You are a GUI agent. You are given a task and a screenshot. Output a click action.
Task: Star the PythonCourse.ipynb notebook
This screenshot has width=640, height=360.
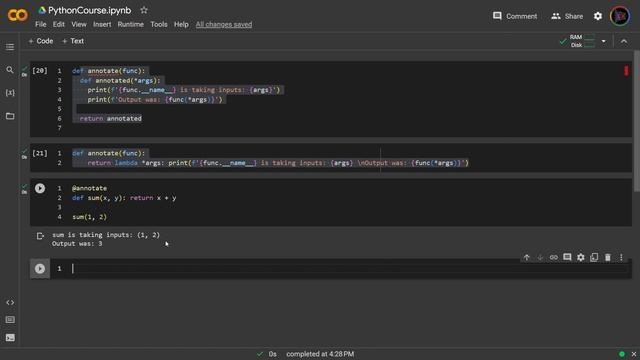pos(144,10)
